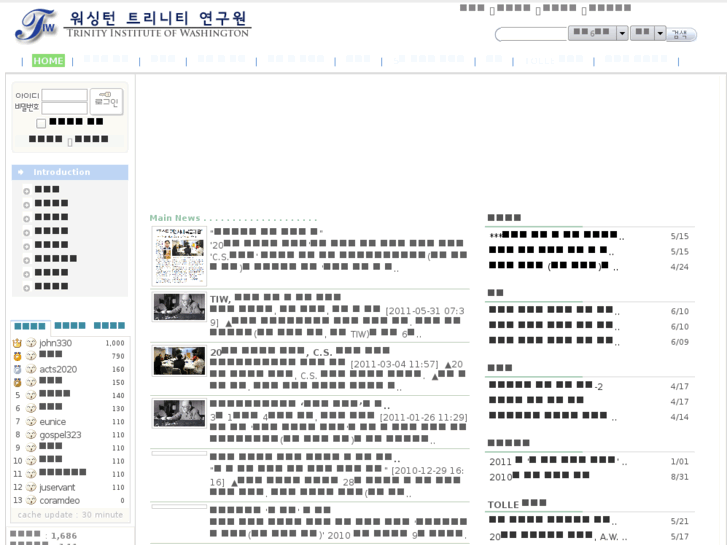This screenshot has height=545, width=727.
Task: Click the password input field
Action: pyautogui.click(x=64, y=108)
